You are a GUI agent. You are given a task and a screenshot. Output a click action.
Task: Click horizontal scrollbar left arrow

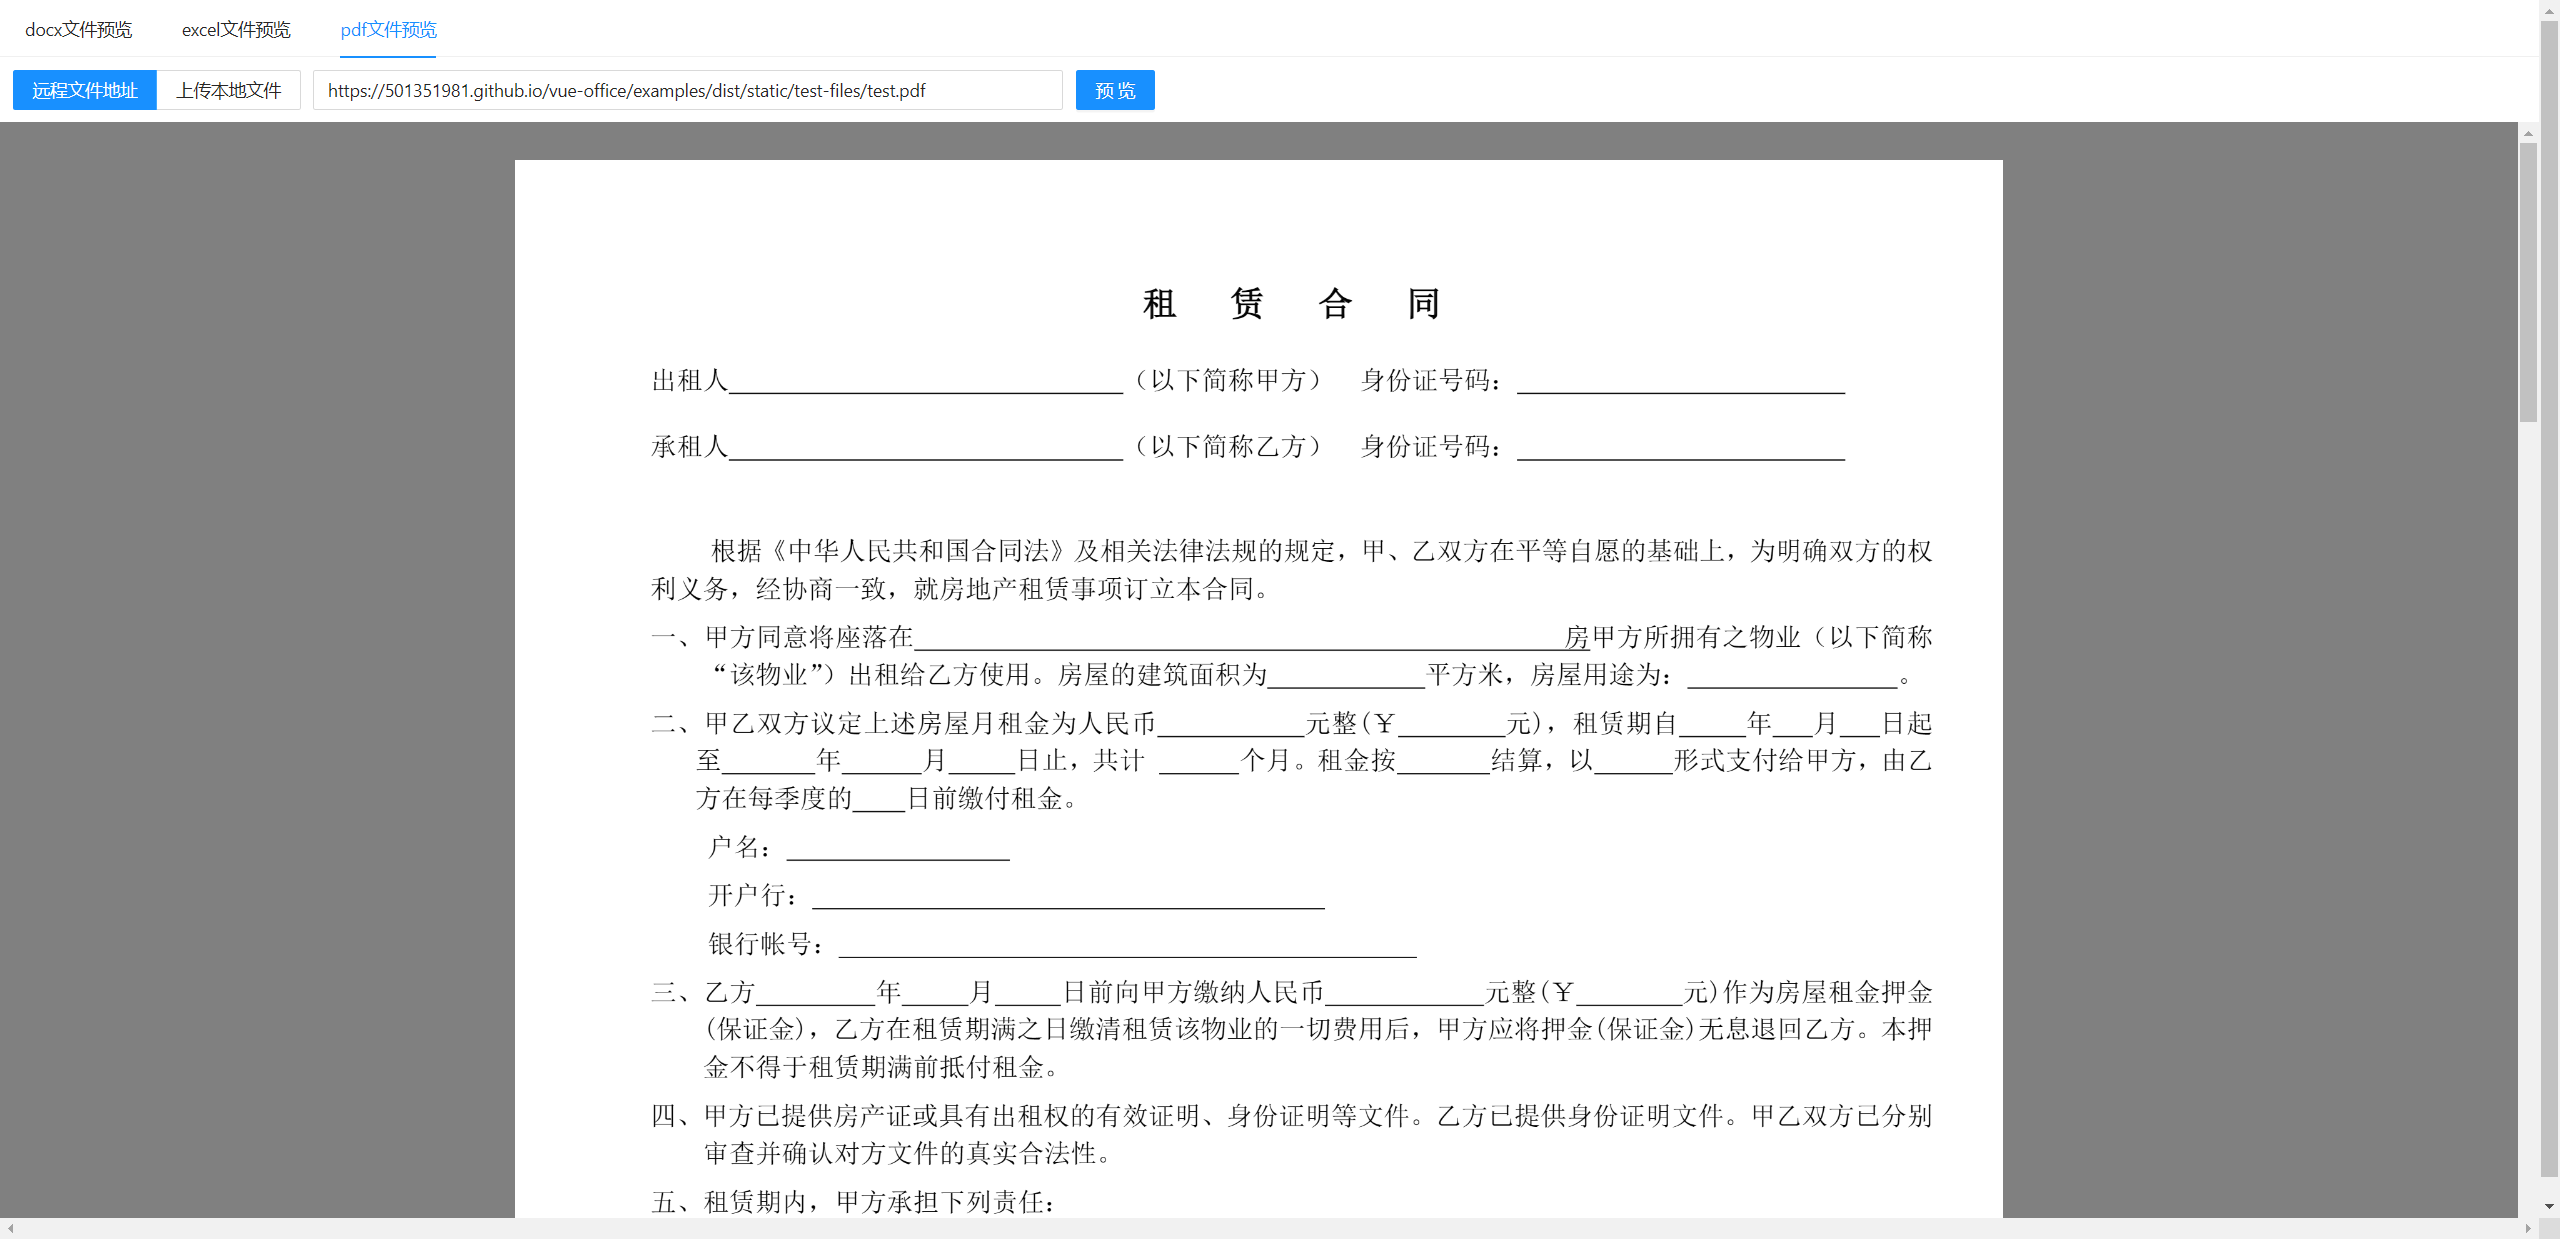point(10,1228)
